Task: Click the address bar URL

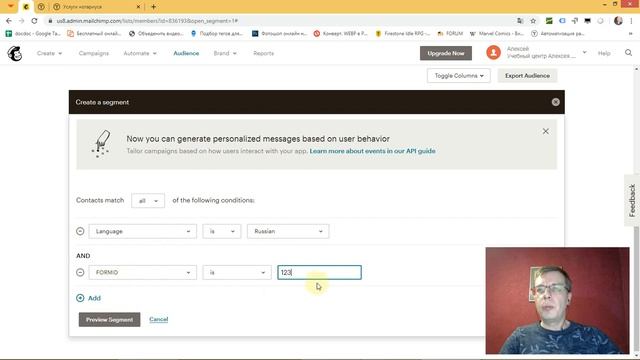Action: (x=147, y=21)
